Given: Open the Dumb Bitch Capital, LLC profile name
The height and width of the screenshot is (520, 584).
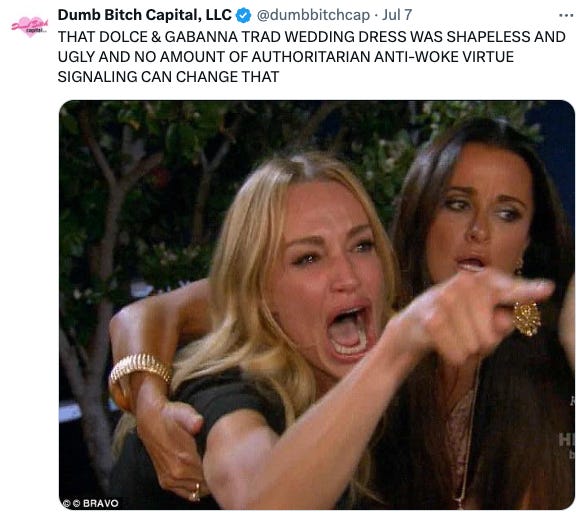Looking at the screenshot, I should [145, 15].
